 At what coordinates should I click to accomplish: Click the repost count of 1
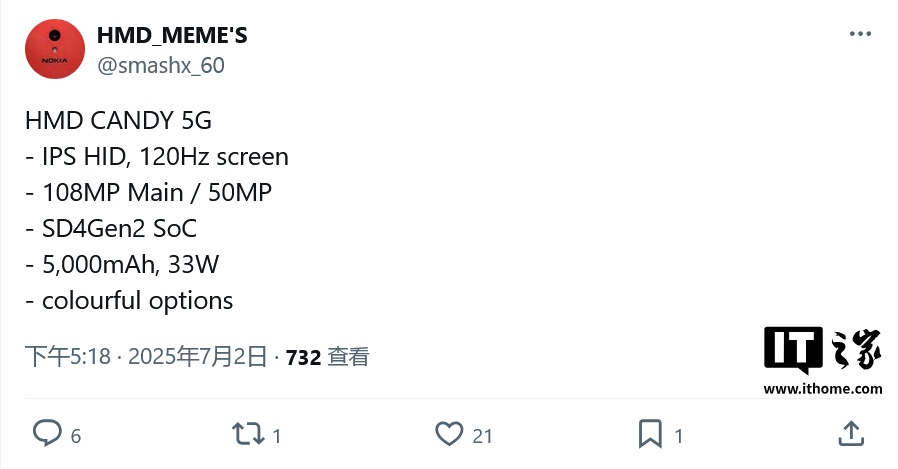click(277, 435)
